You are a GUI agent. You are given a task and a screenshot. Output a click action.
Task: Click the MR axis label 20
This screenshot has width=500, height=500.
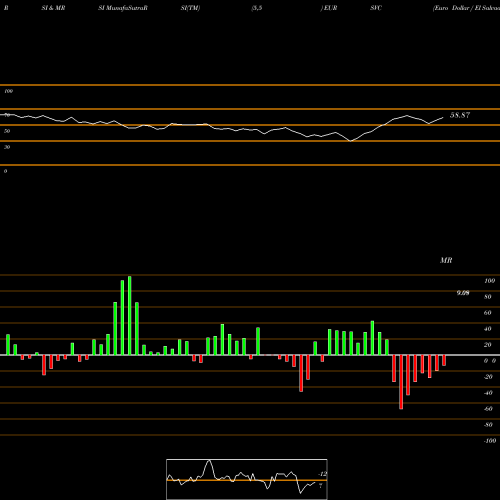488,345
